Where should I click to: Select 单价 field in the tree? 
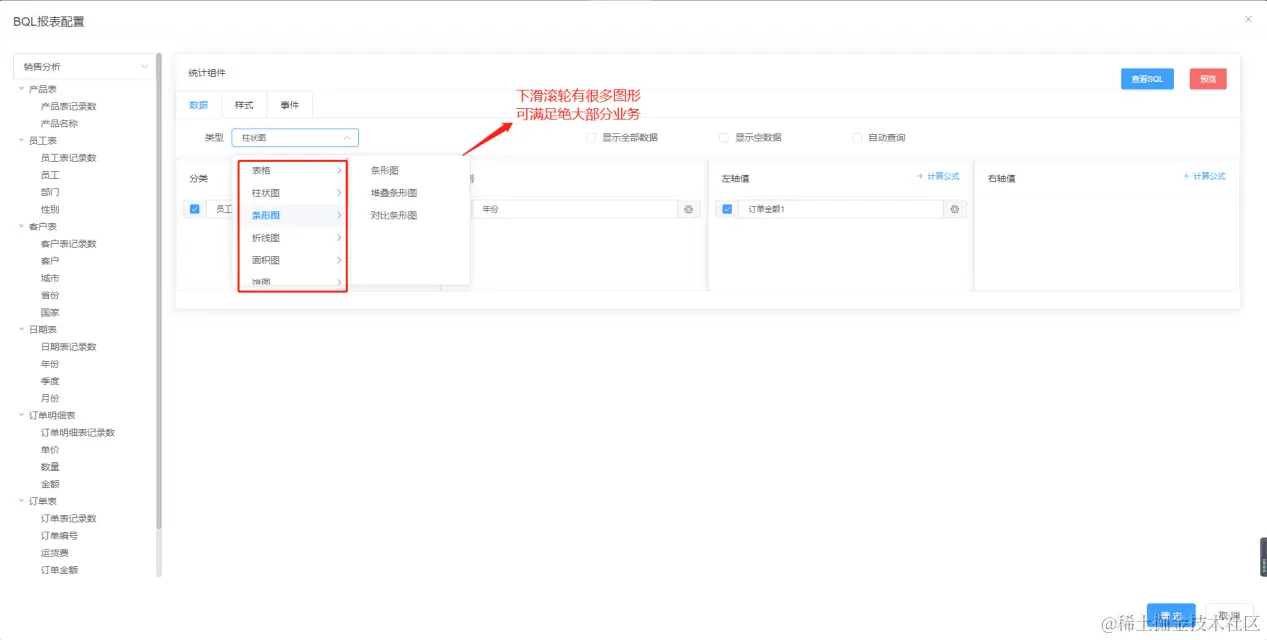pos(50,450)
